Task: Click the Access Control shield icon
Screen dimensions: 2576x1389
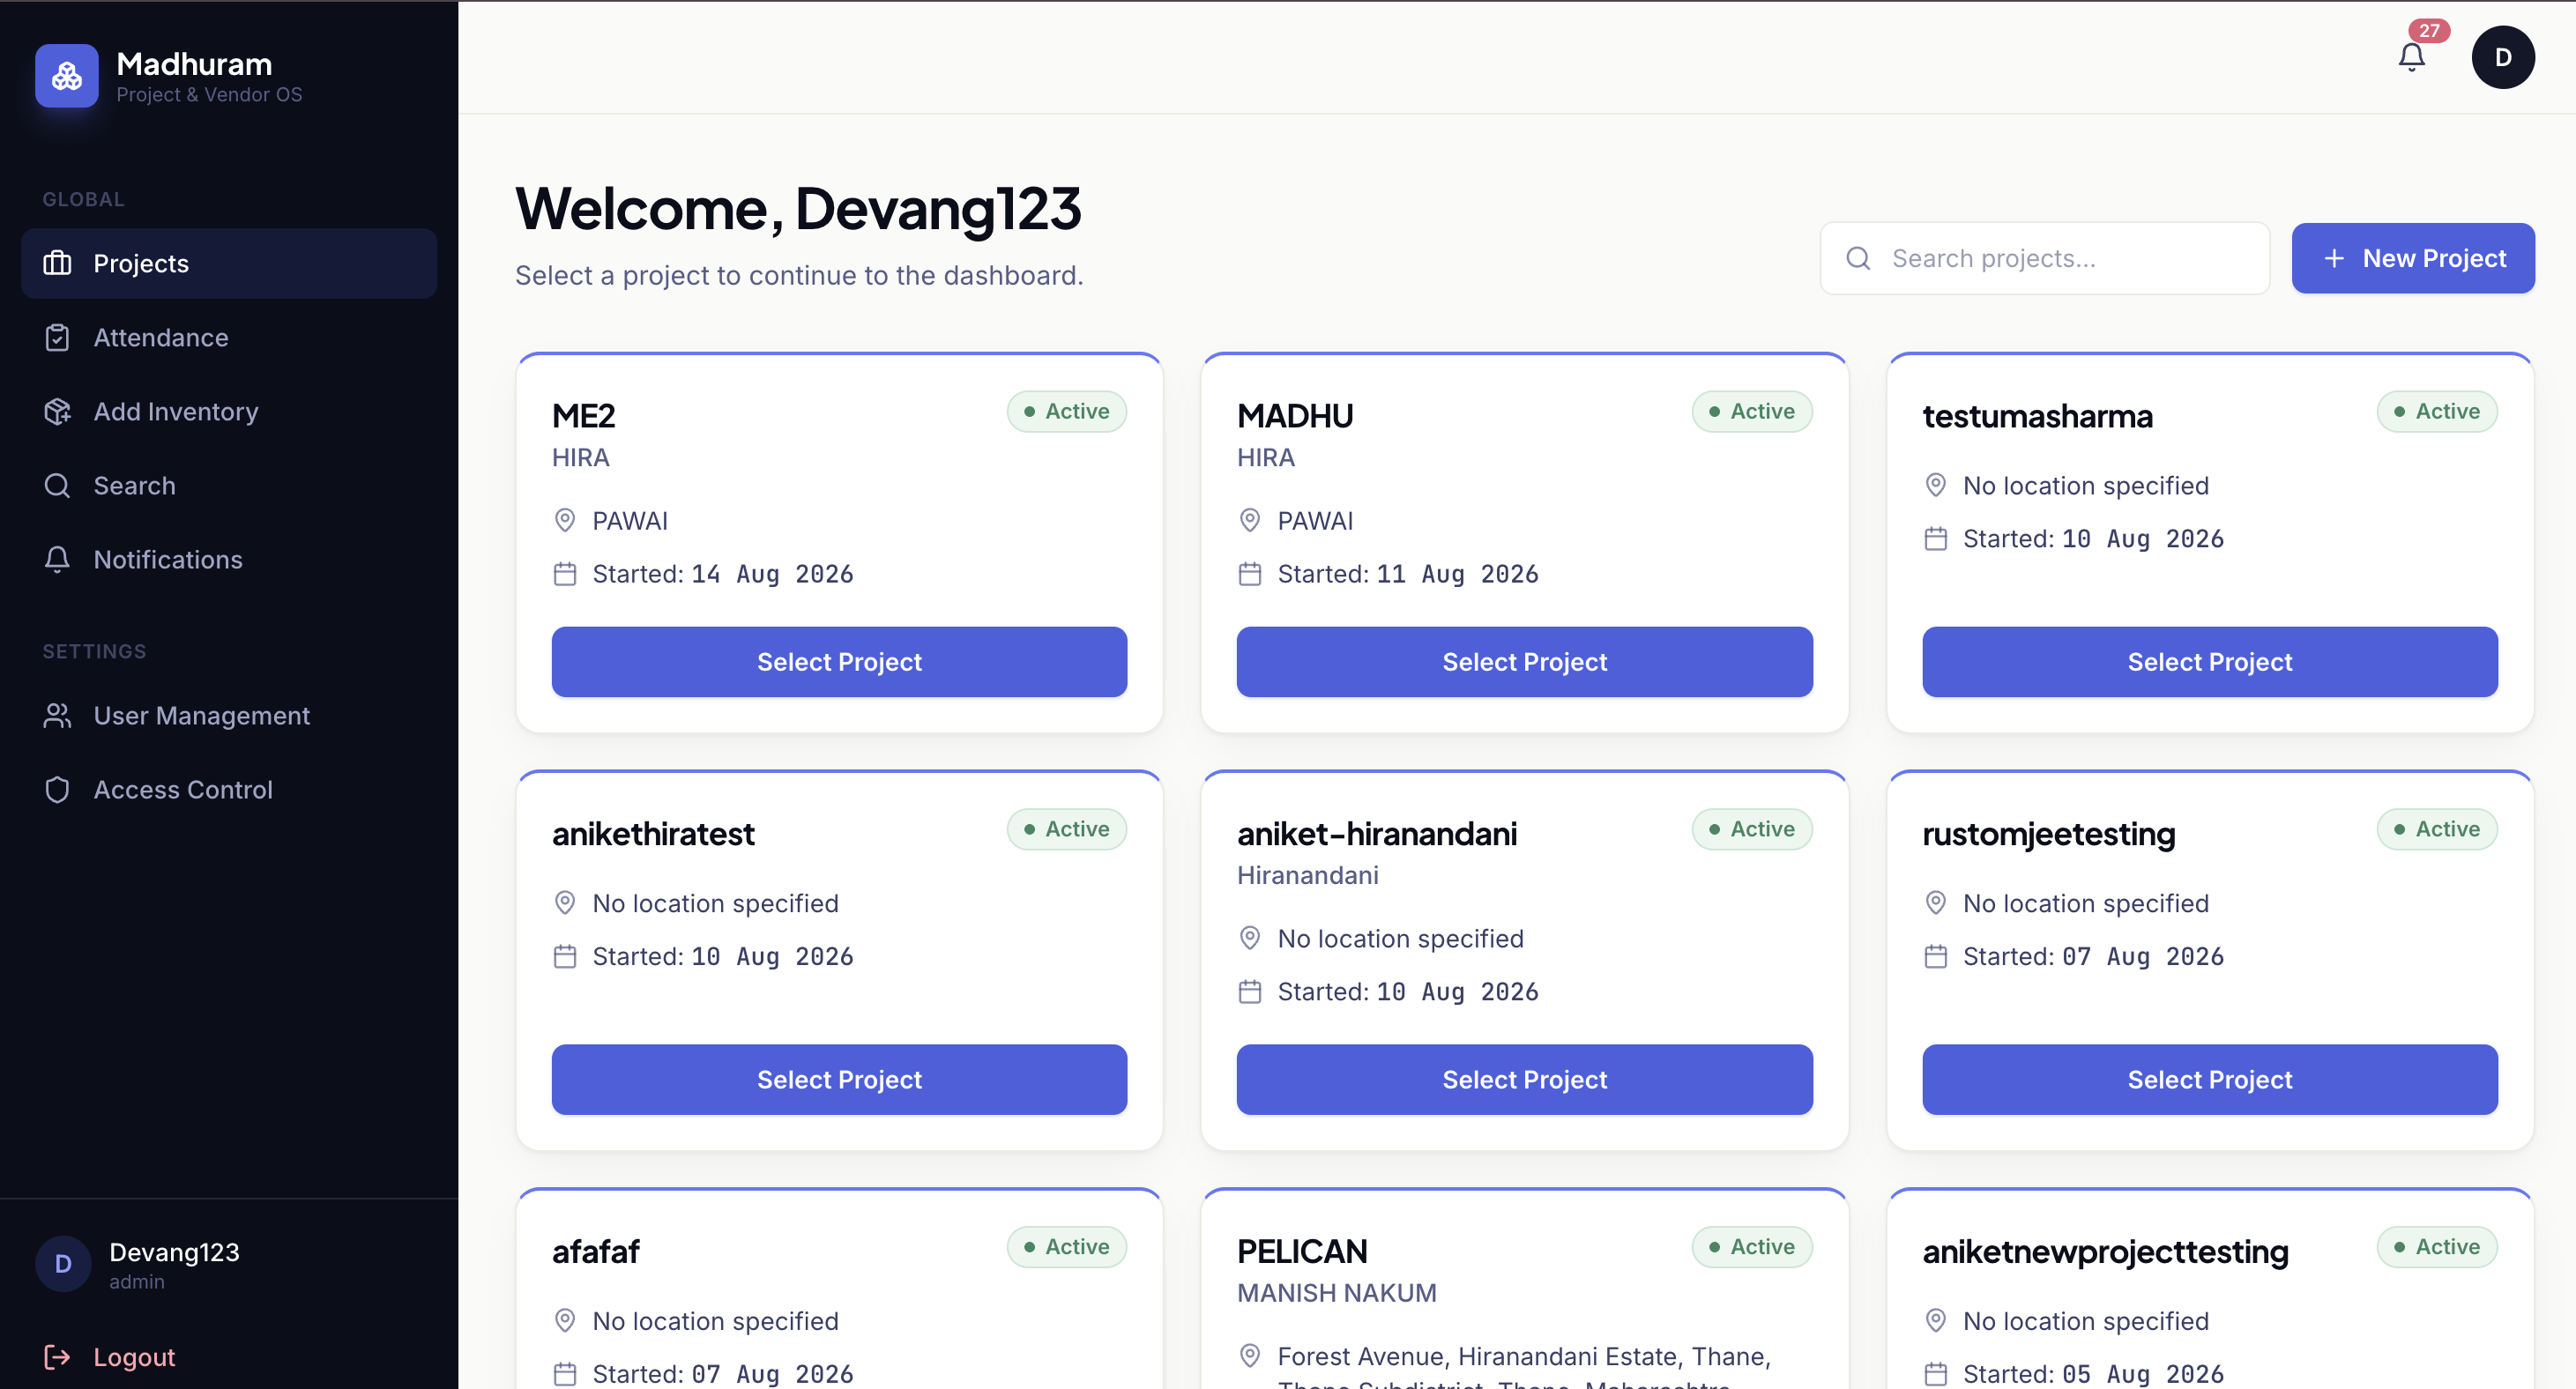Action: pos(58,790)
